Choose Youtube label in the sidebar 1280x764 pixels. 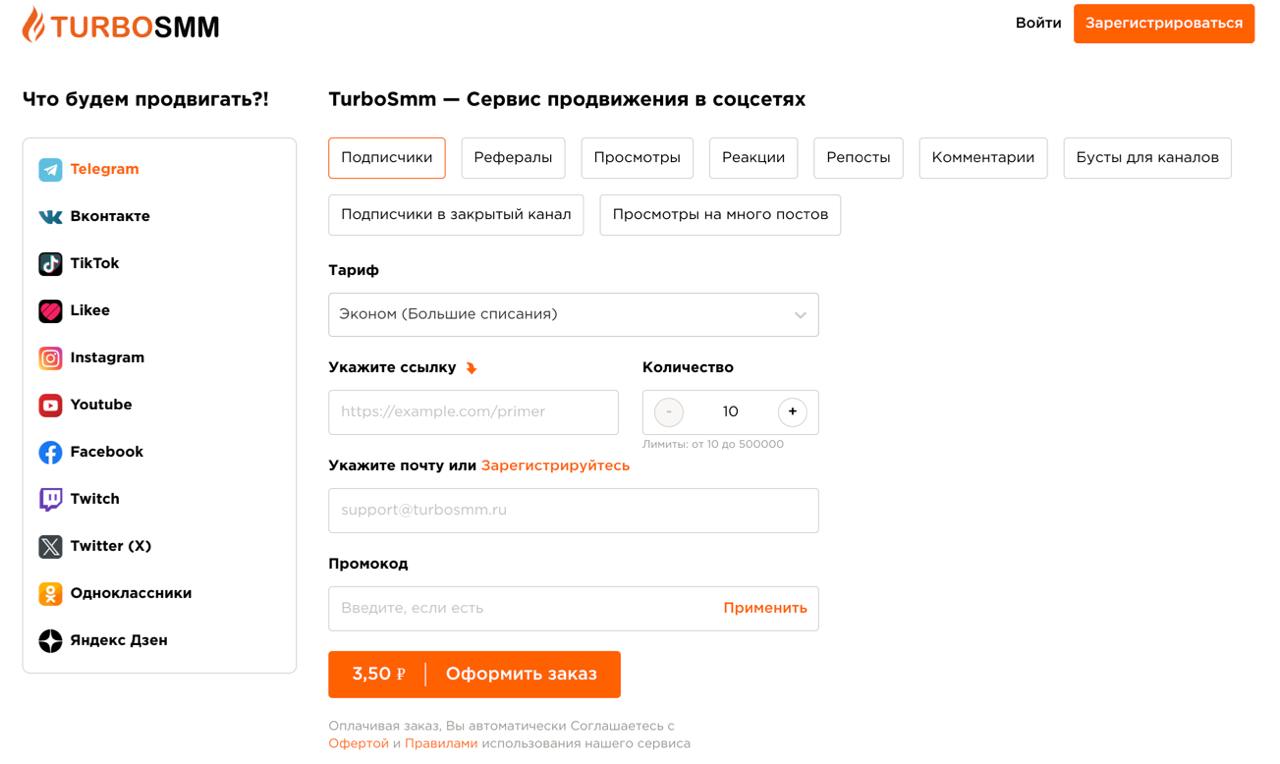click(x=101, y=404)
